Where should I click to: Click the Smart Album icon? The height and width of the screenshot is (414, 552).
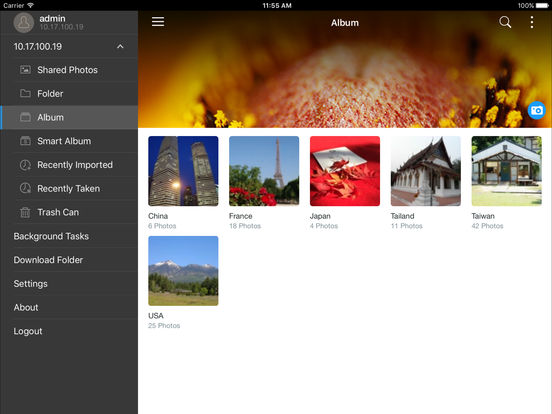(25, 141)
